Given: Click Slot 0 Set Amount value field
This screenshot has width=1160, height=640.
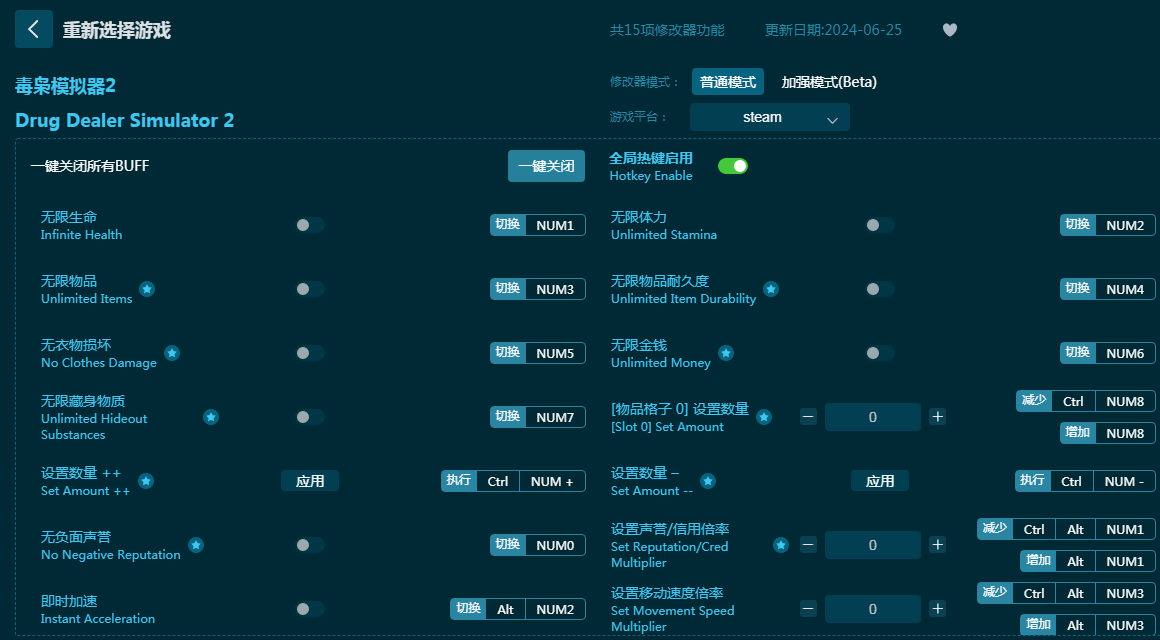Looking at the screenshot, I should click(873, 417).
